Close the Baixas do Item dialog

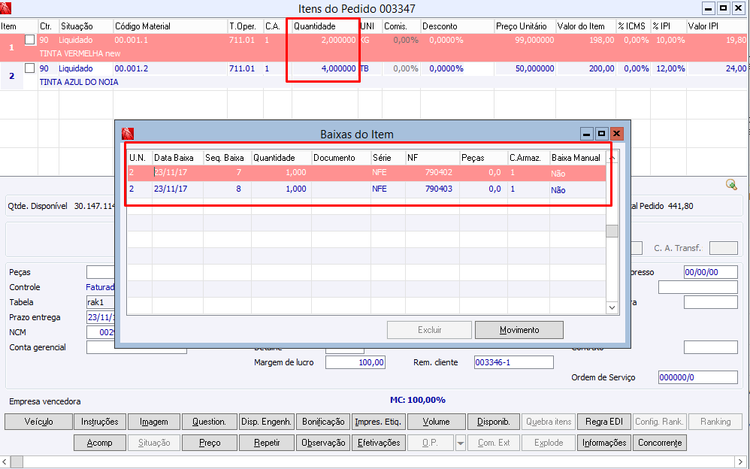click(617, 134)
